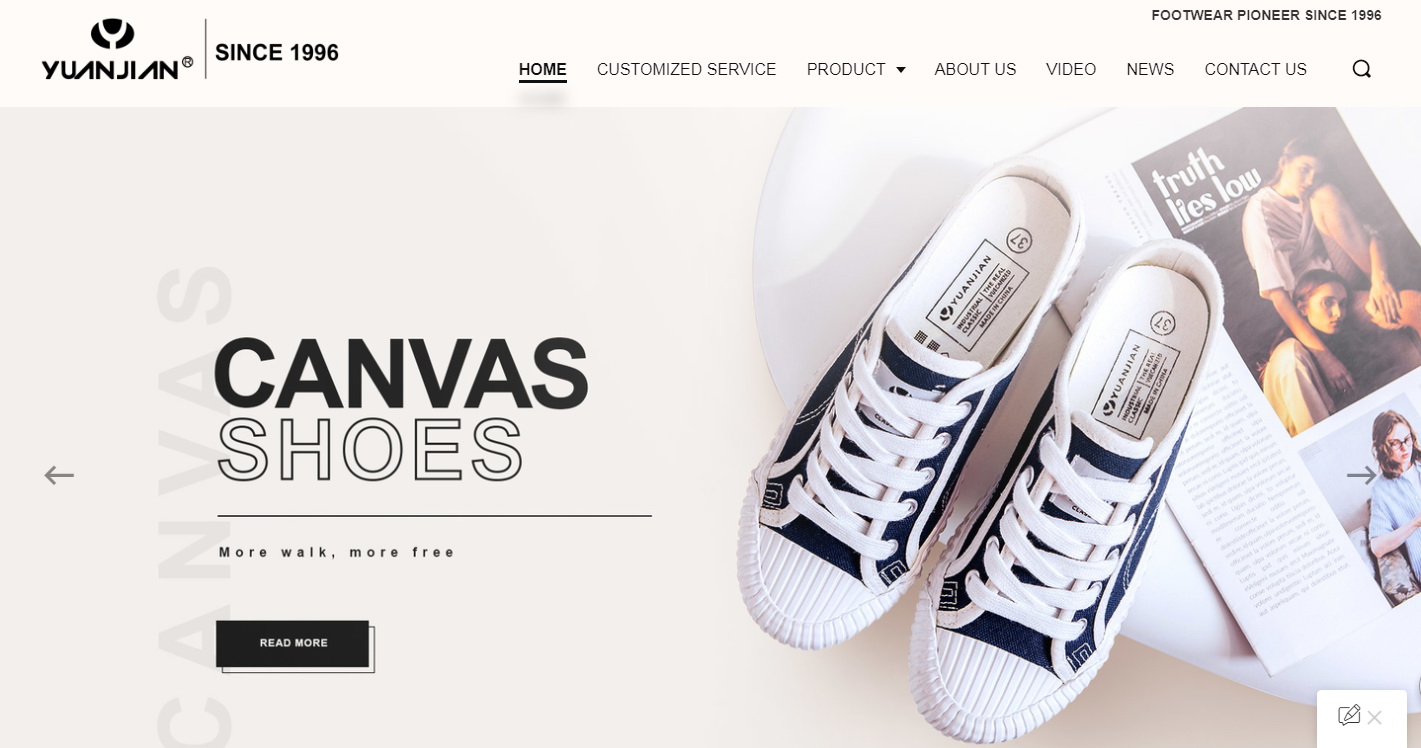Open the Contact Us page
This screenshot has width=1421, height=748.
click(x=1255, y=69)
